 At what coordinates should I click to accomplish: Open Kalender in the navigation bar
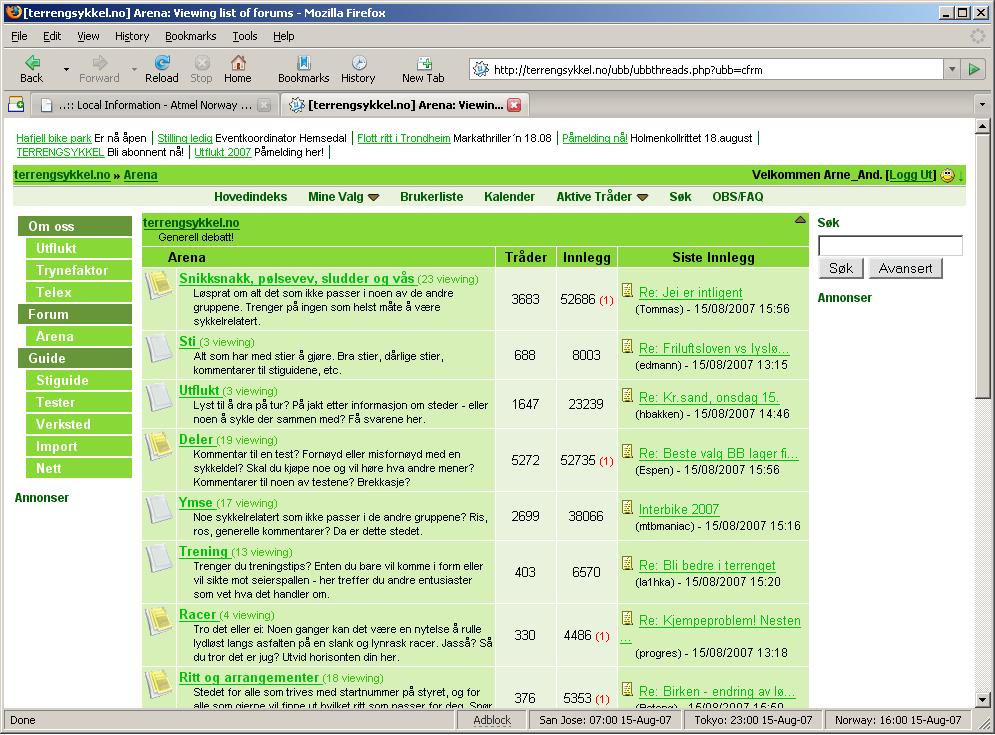pyautogui.click(x=510, y=197)
